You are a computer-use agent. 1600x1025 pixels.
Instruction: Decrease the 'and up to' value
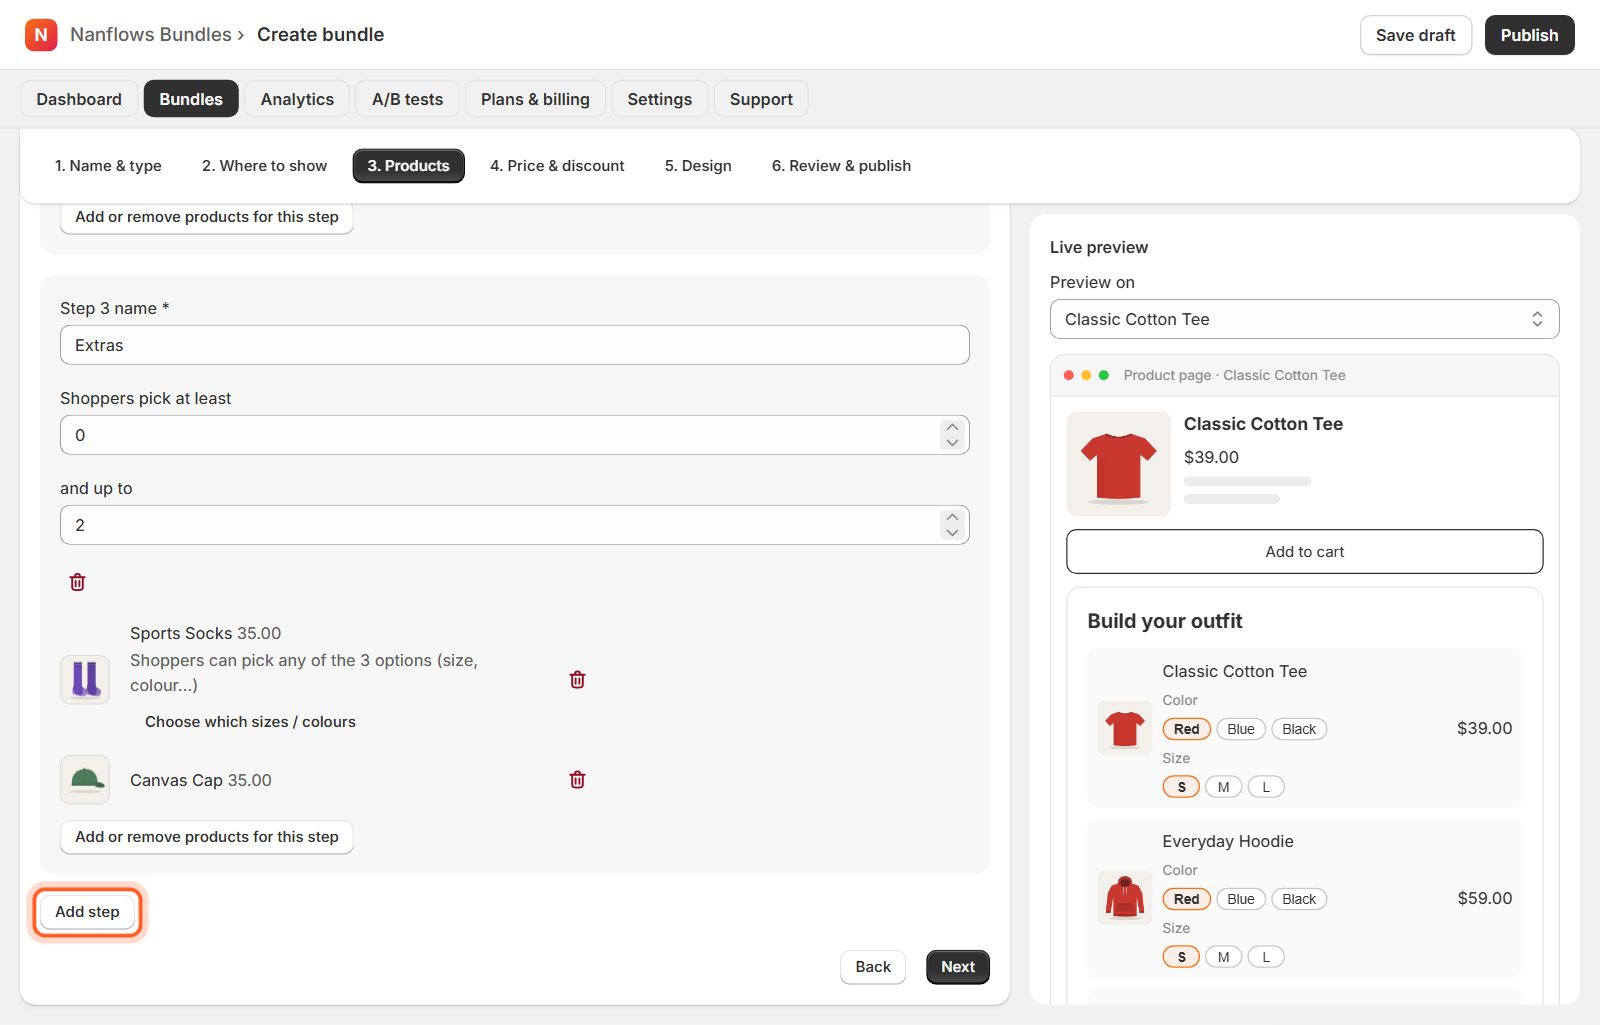click(x=952, y=533)
